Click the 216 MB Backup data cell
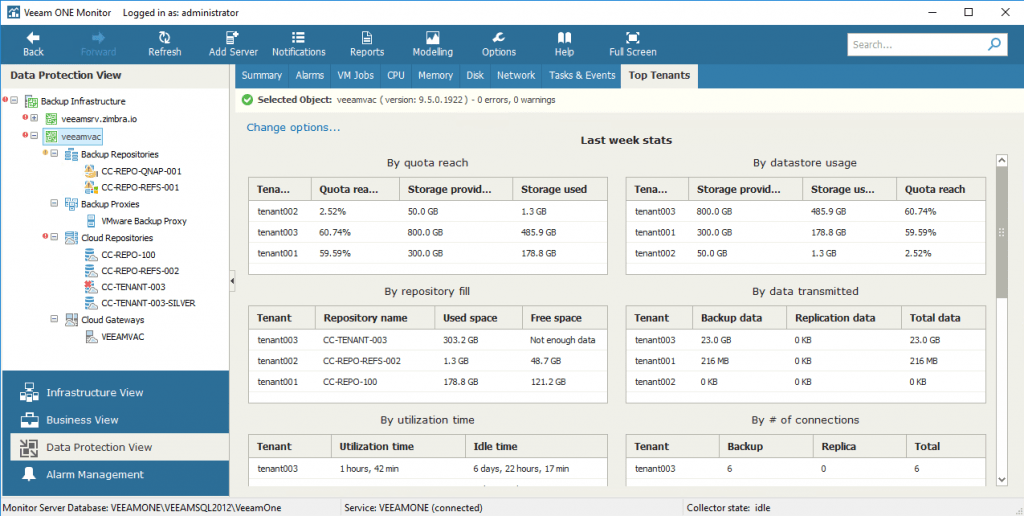The width and height of the screenshot is (1024, 516). 714,361
